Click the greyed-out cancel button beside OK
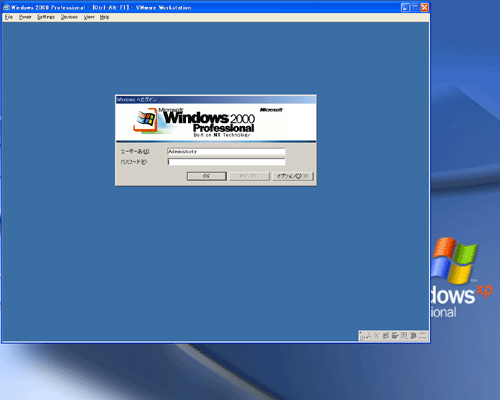500x400 pixels. (x=249, y=176)
